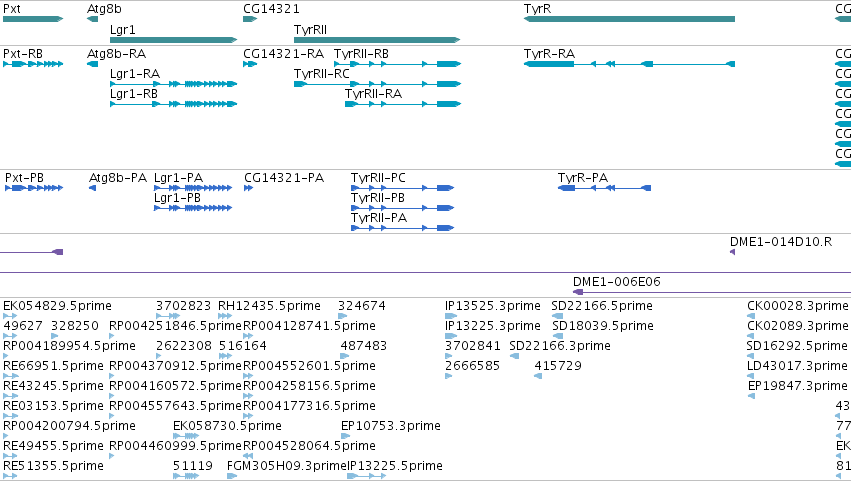Select the EP10753.3prime EST label
This screenshot has height=481, width=851.
click(391, 427)
